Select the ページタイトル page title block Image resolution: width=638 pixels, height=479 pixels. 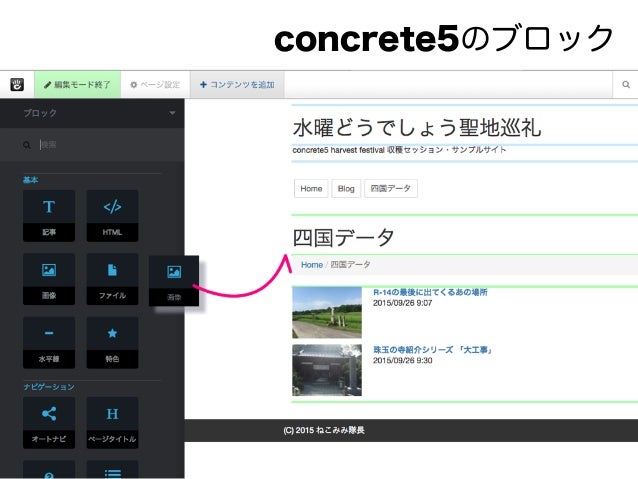coord(112,423)
